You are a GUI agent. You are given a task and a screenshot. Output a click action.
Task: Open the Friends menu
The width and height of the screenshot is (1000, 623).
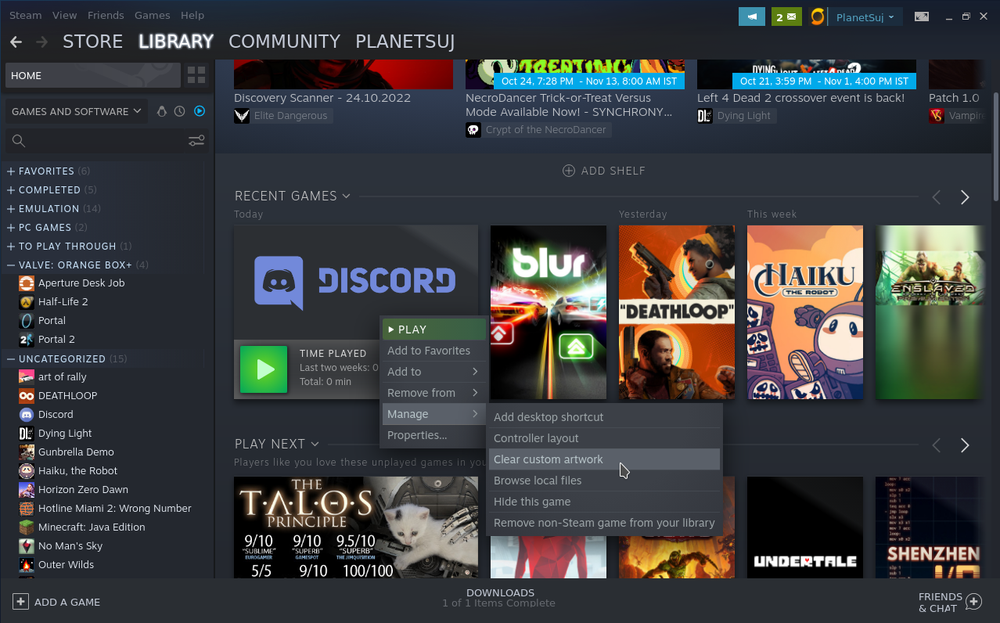coord(105,15)
